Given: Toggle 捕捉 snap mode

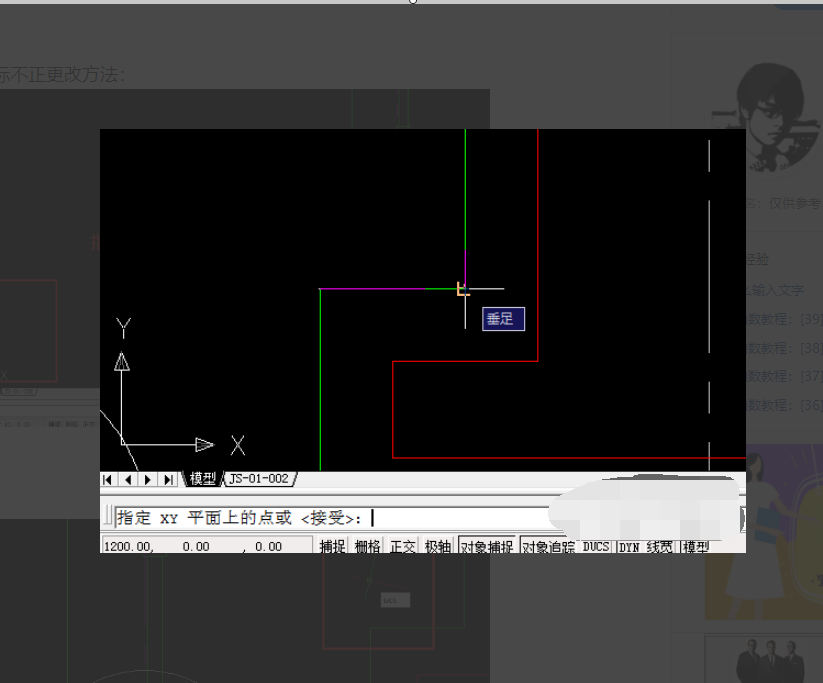Looking at the screenshot, I should click(x=332, y=547).
